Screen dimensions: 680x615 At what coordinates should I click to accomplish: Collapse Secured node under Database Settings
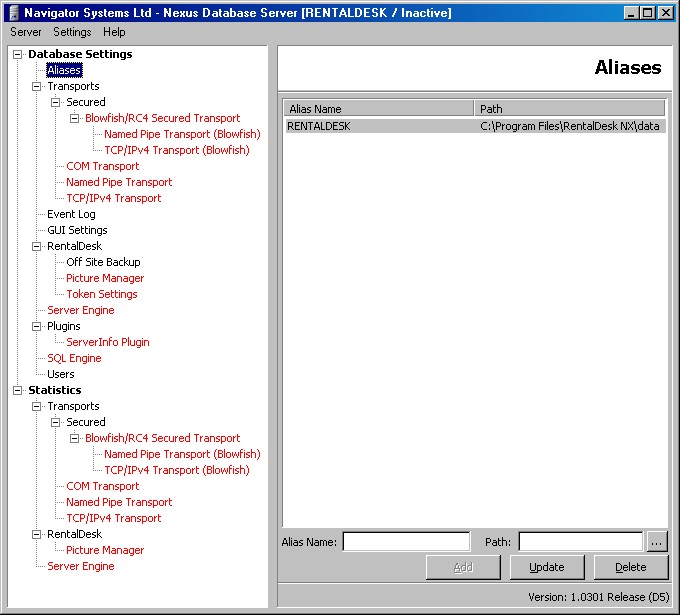tap(56, 102)
